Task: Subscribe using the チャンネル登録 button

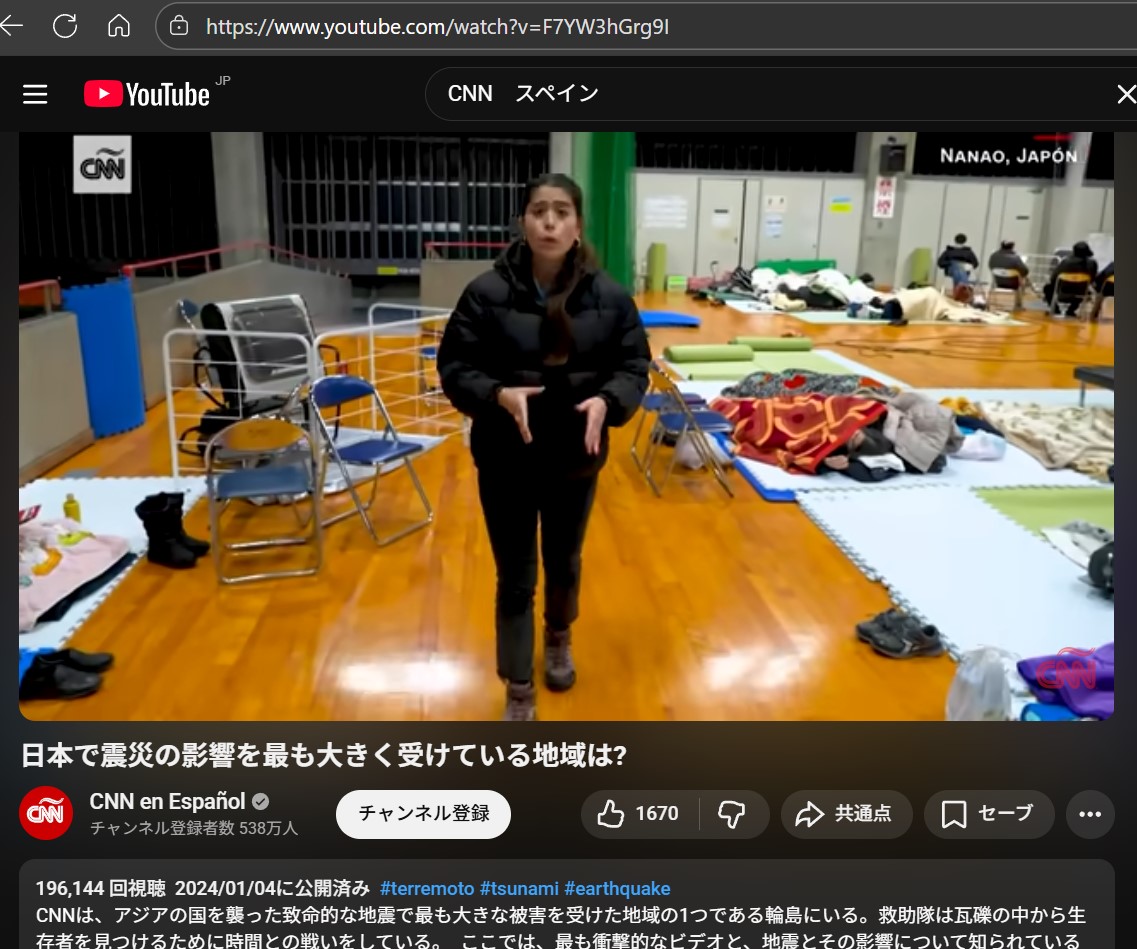Action: (x=423, y=814)
